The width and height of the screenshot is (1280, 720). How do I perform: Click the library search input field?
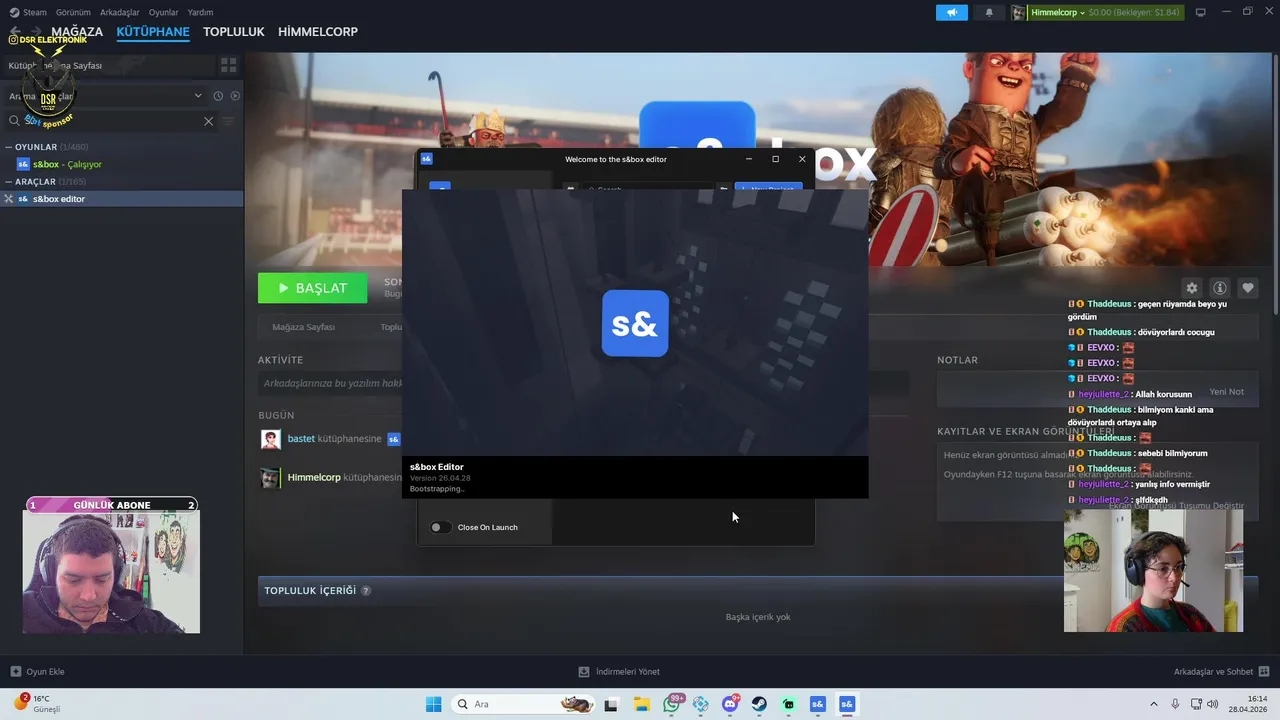click(110, 121)
